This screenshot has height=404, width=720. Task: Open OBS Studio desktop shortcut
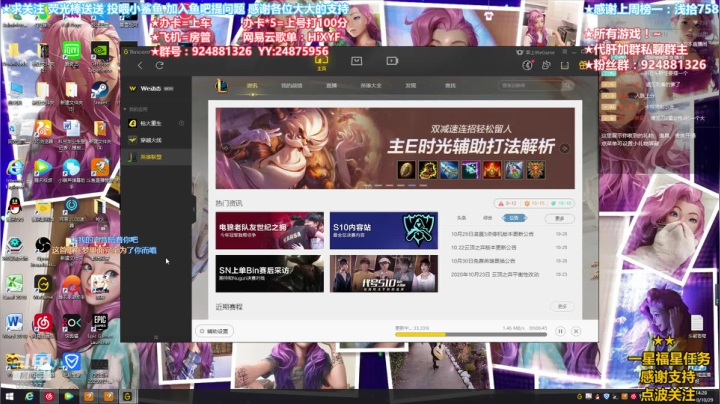[x=43, y=250]
